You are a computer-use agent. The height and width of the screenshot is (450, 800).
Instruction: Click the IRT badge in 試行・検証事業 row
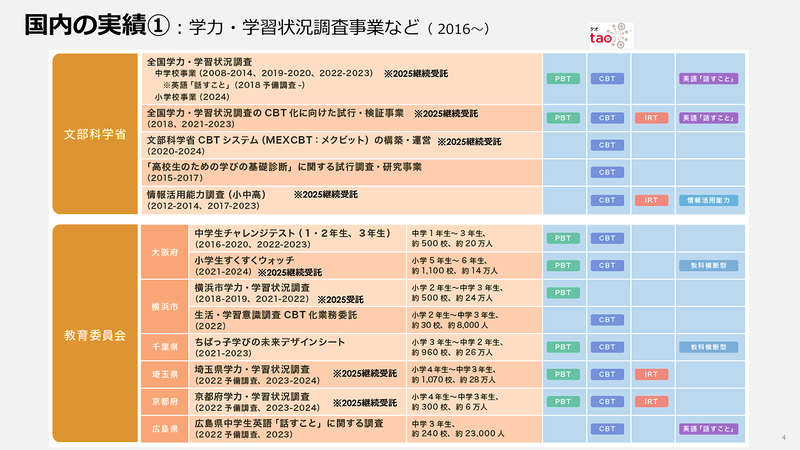(651, 118)
